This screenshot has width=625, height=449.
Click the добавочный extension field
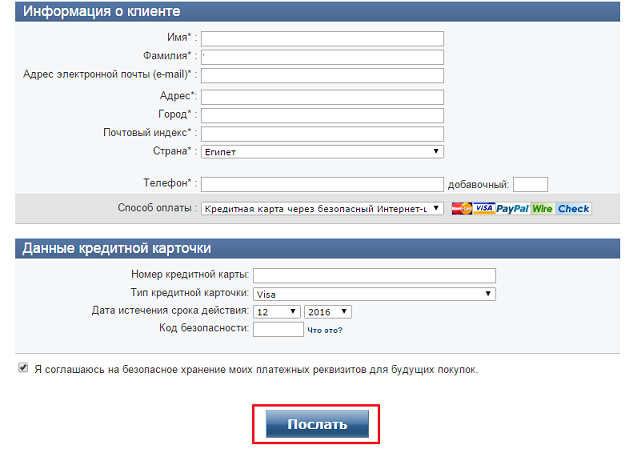[530, 184]
